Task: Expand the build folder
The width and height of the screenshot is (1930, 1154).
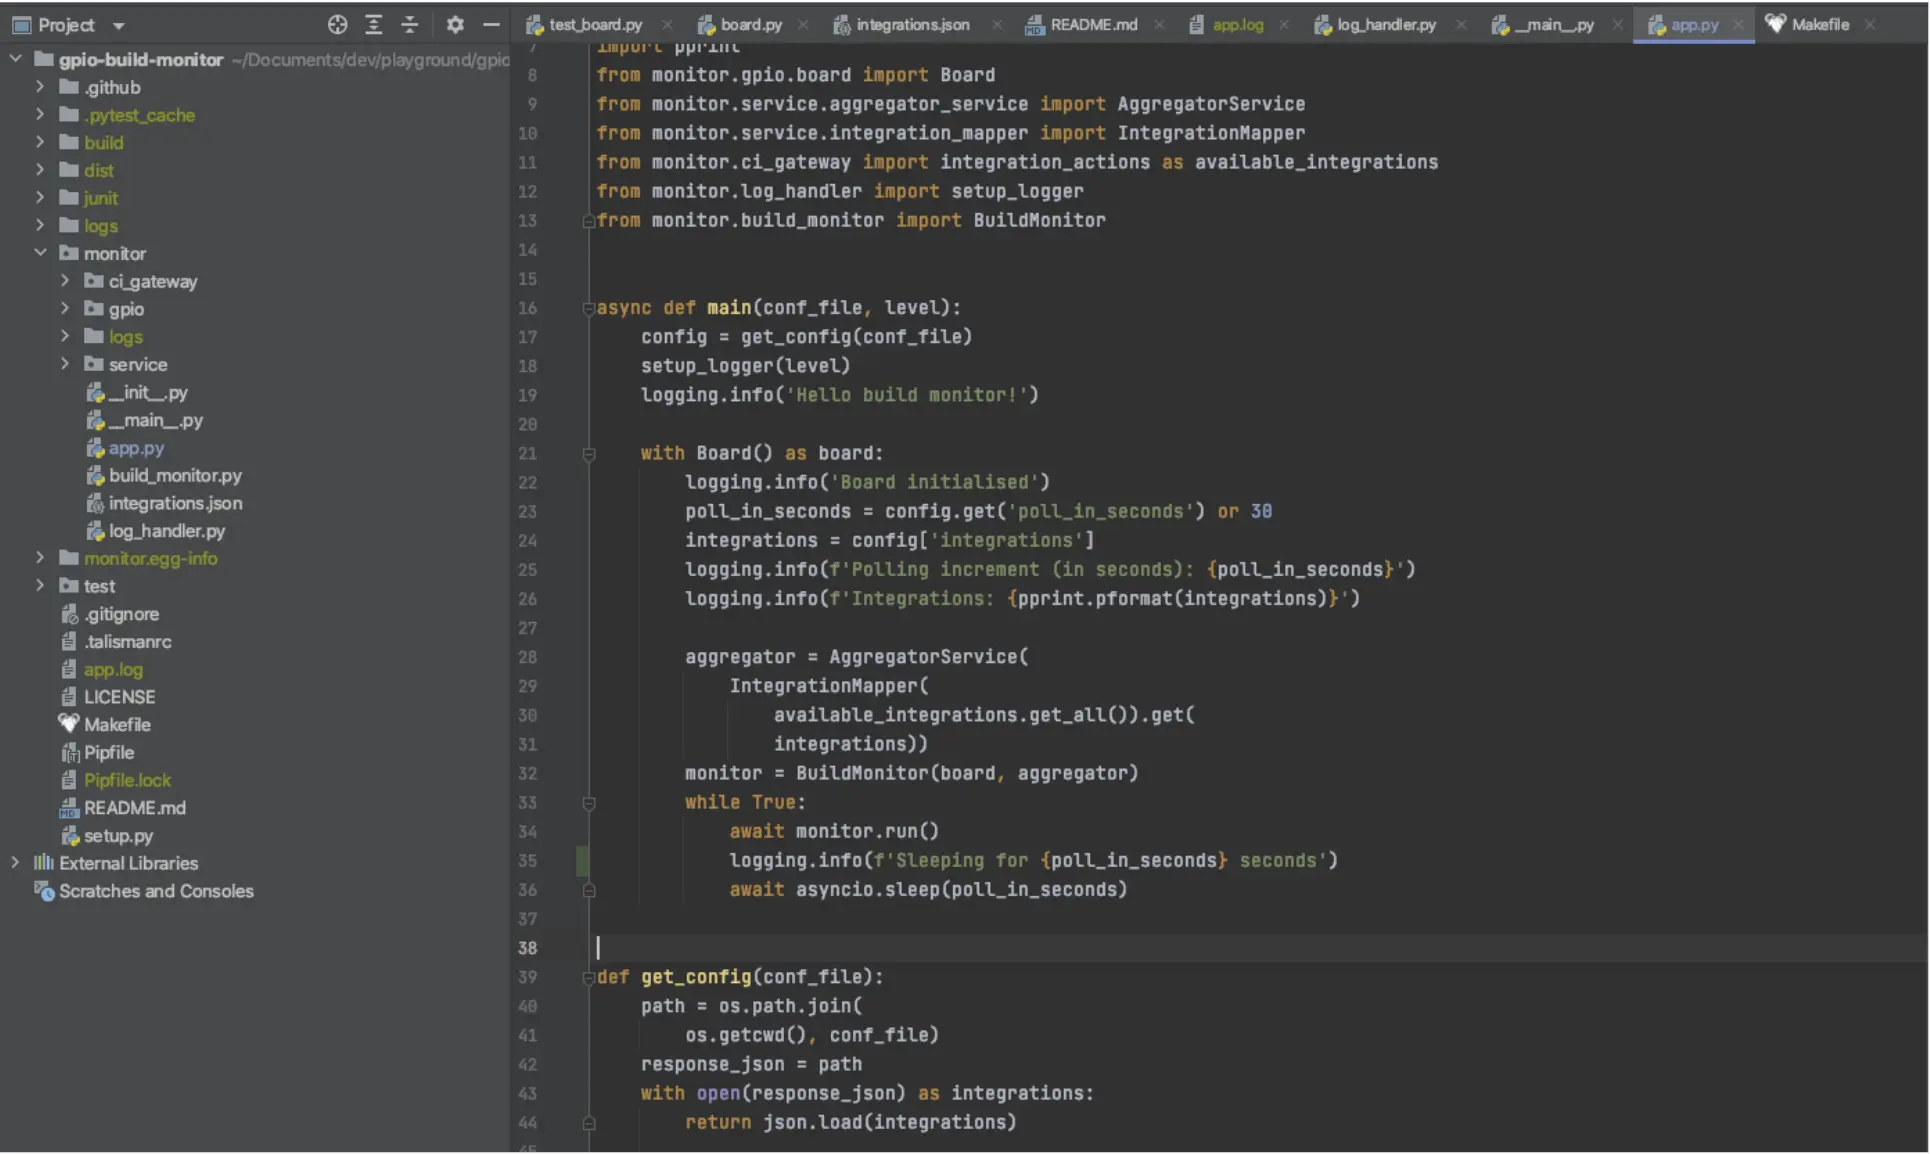Action: coord(40,142)
